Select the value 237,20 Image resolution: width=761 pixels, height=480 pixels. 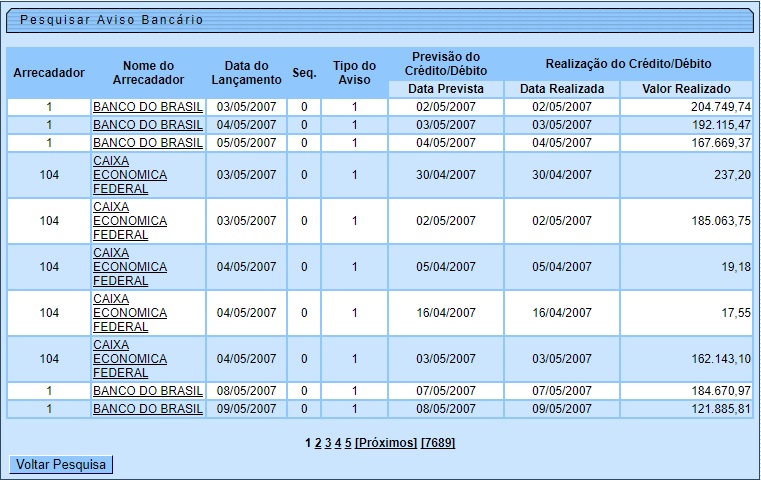click(732, 175)
